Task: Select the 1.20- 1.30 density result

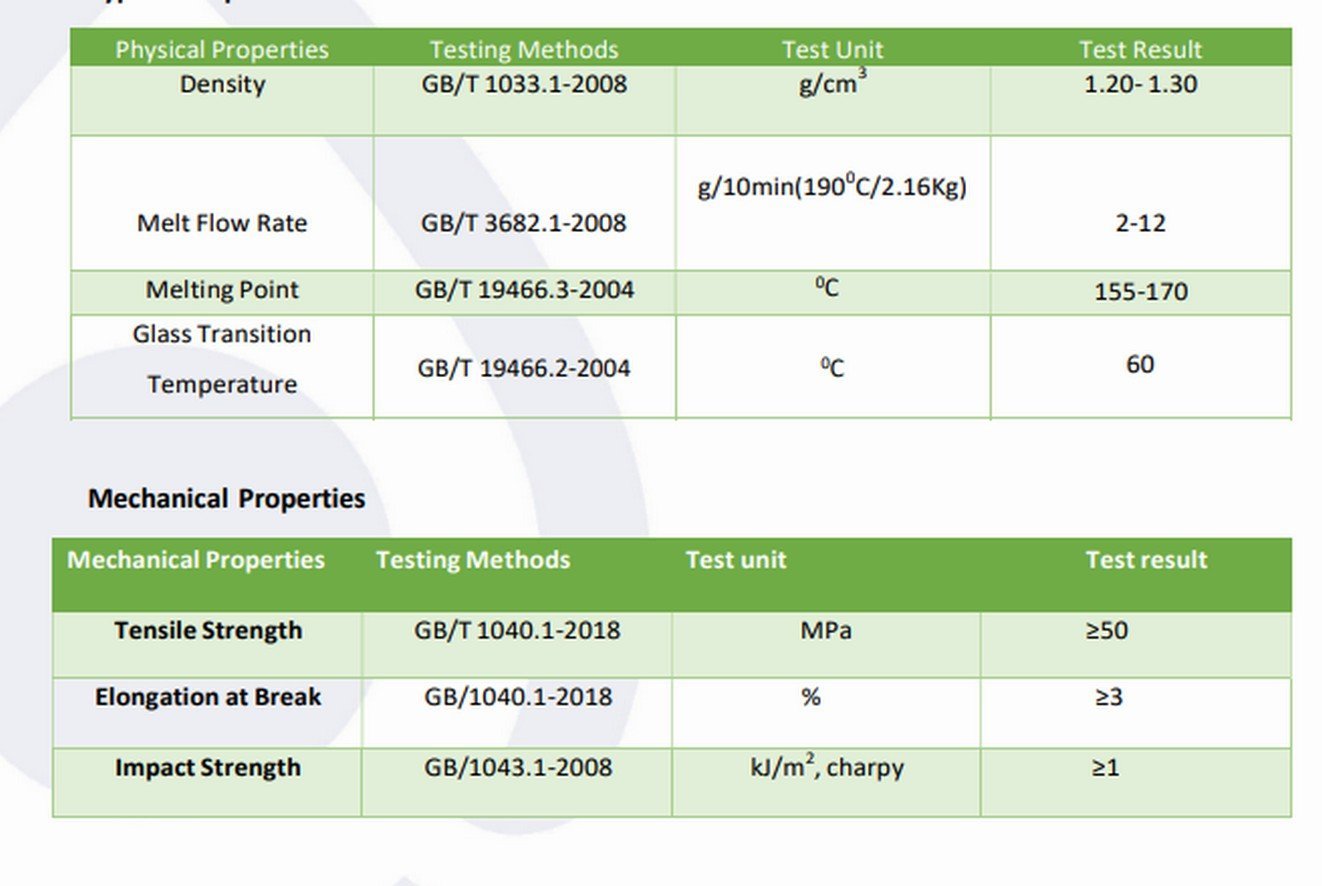Action: tap(1140, 85)
